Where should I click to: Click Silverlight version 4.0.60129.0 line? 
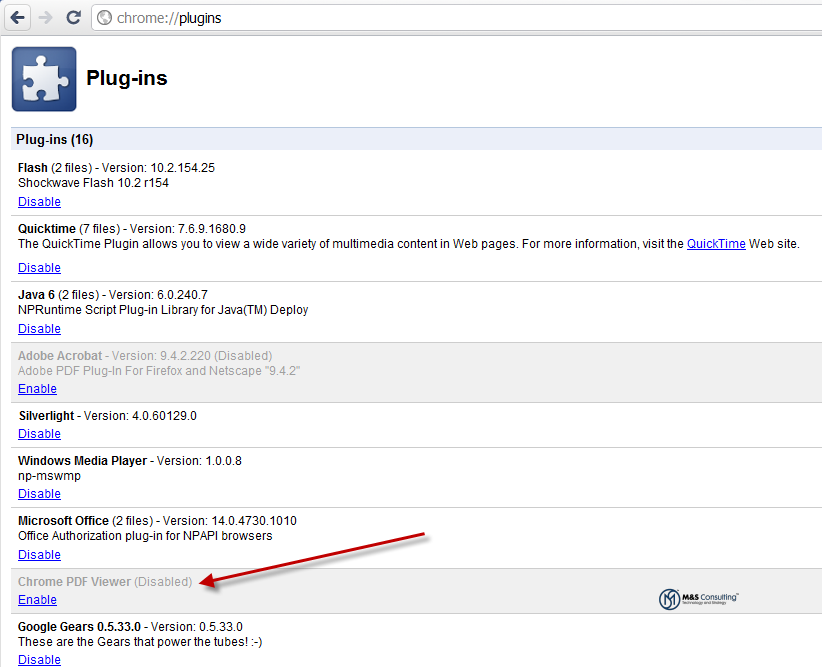click(x=107, y=416)
